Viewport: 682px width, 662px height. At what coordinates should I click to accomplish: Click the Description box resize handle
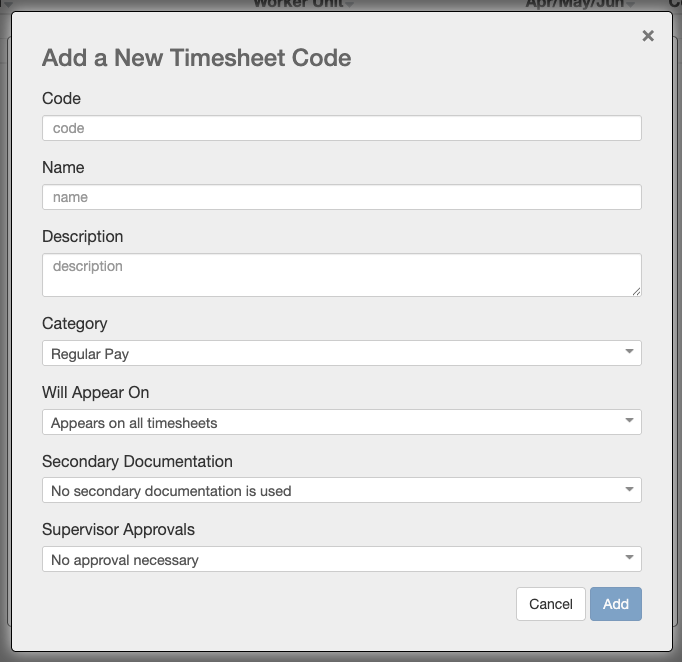(636, 291)
